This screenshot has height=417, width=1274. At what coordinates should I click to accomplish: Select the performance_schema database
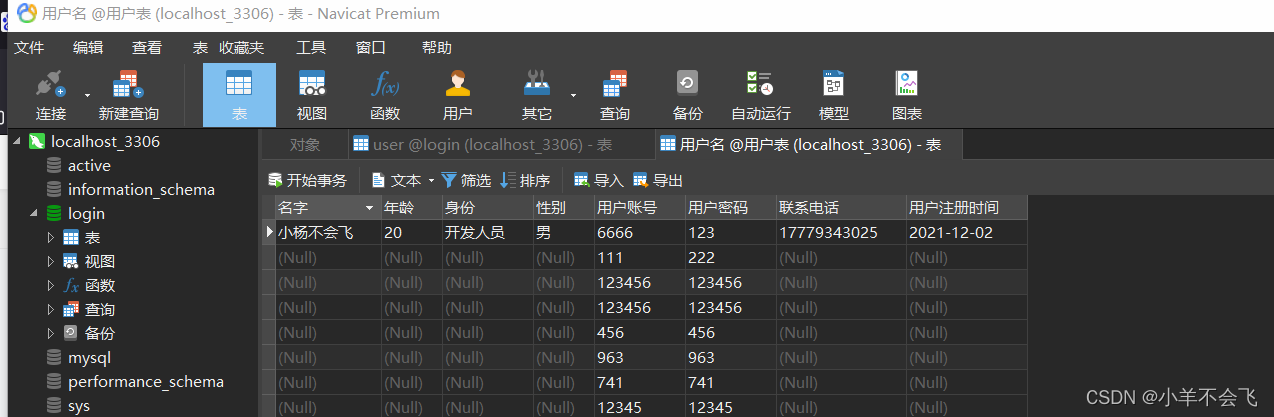click(146, 382)
